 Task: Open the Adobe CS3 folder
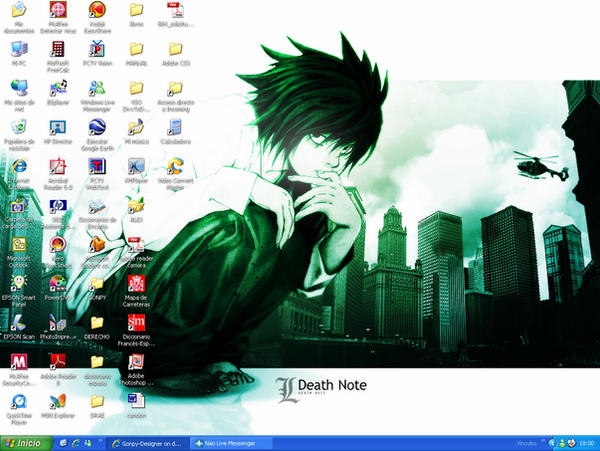(x=176, y=54)
